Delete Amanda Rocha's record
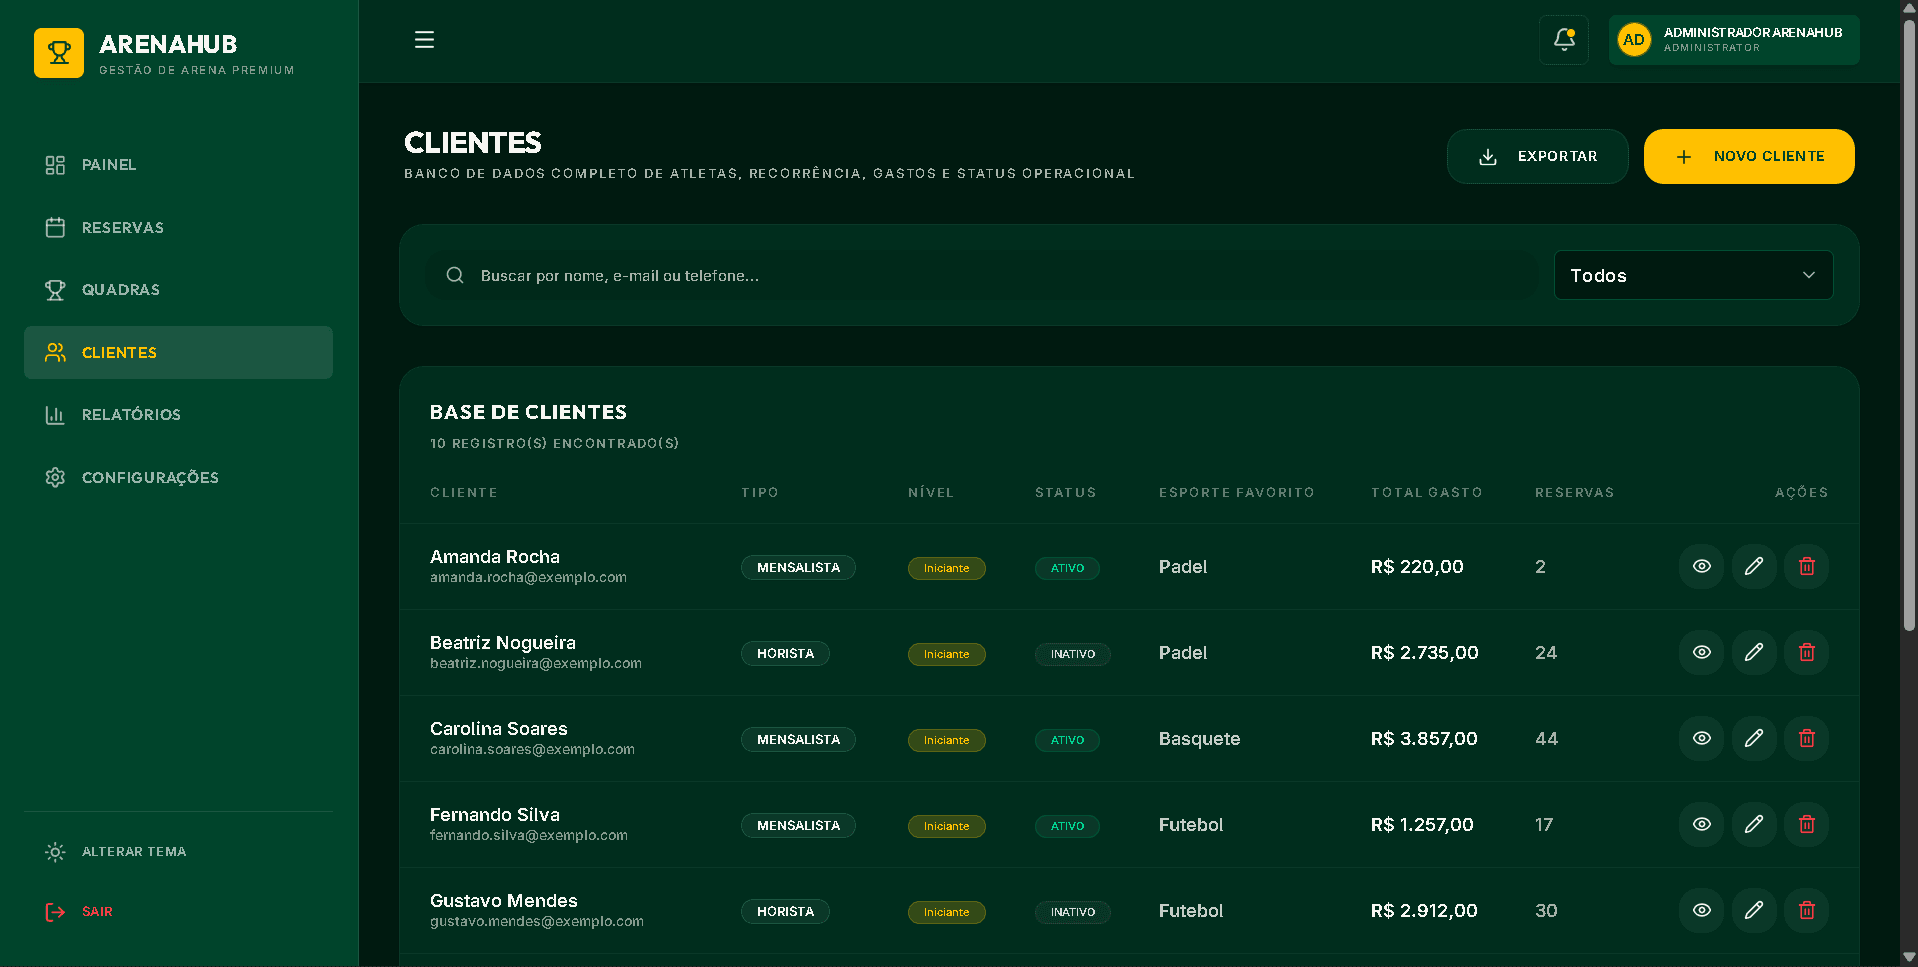Viewport: 1918px width, 967px height. pos(1807,567)
